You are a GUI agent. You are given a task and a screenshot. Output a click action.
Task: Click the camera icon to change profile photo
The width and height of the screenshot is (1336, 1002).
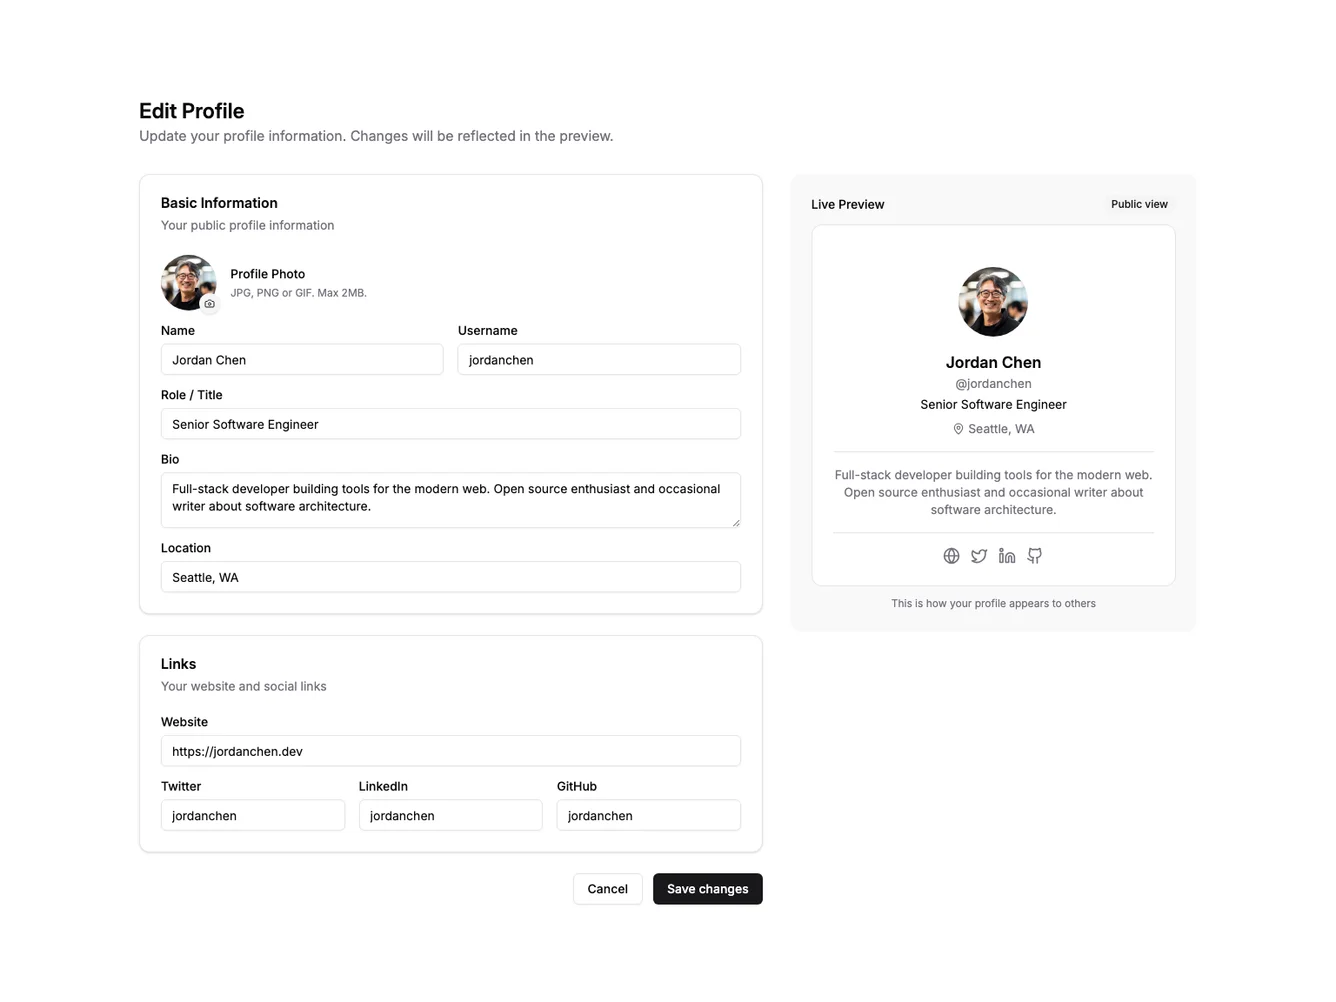(x=209, y=304)
